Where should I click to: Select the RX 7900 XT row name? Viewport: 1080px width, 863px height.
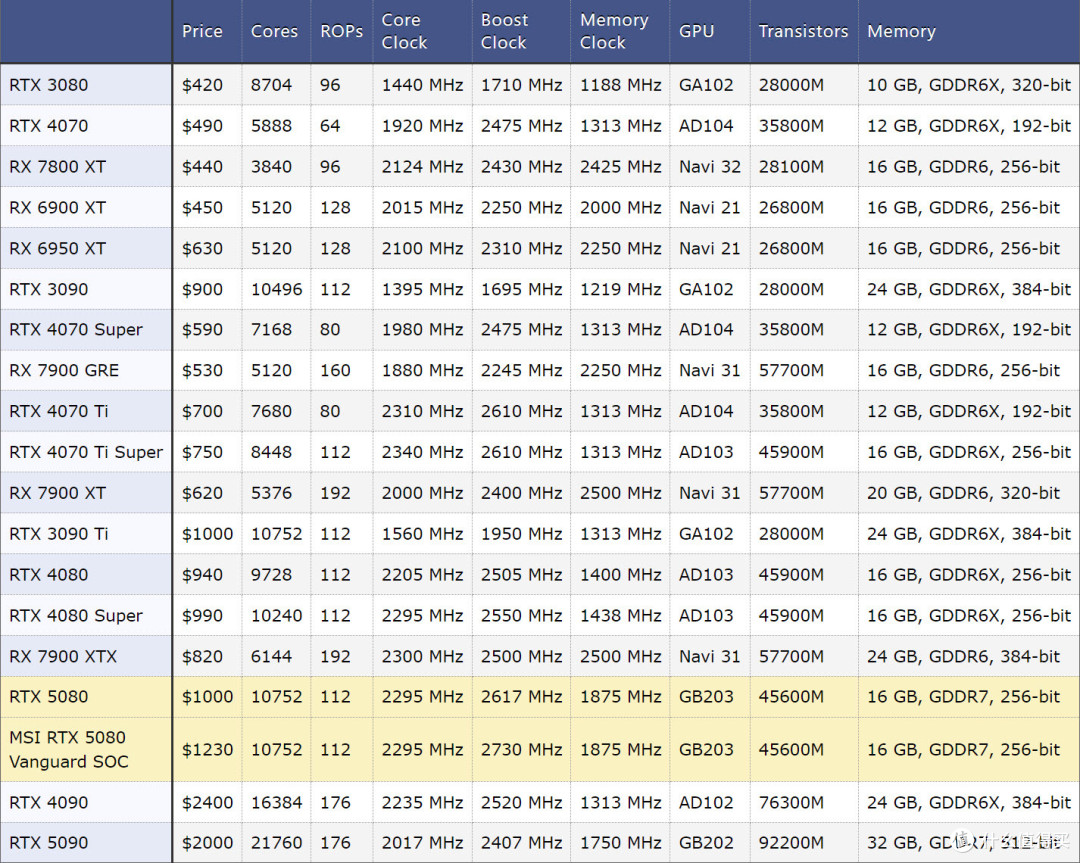click(x=57, y=493)
